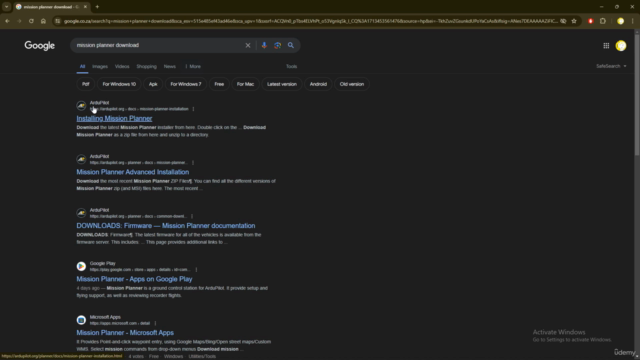Click ArduPilot favicon of Installing Mission Planner

[81, 106]
